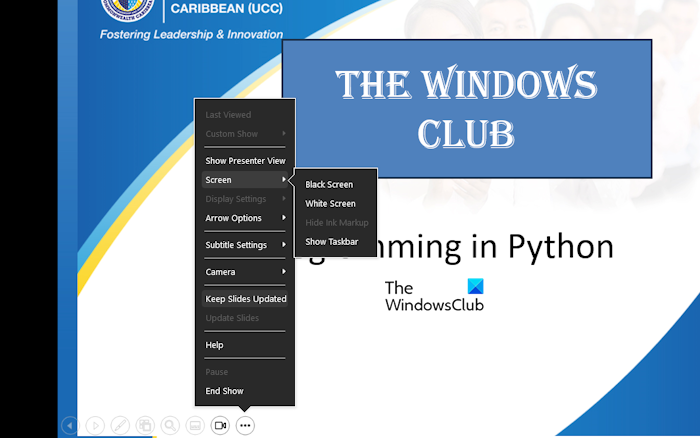
Task: Expand the Camera submenu
Action: pos(245,272)
